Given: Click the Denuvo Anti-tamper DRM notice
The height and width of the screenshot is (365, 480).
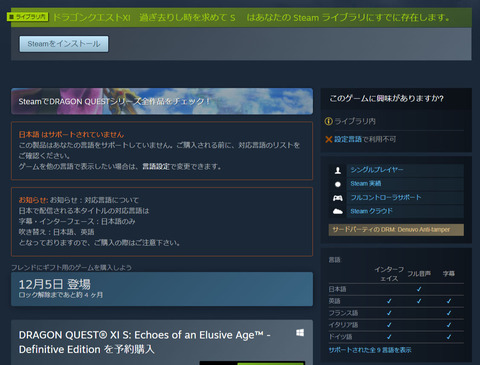Looking at the screenshot, I should tap(396, 230).
